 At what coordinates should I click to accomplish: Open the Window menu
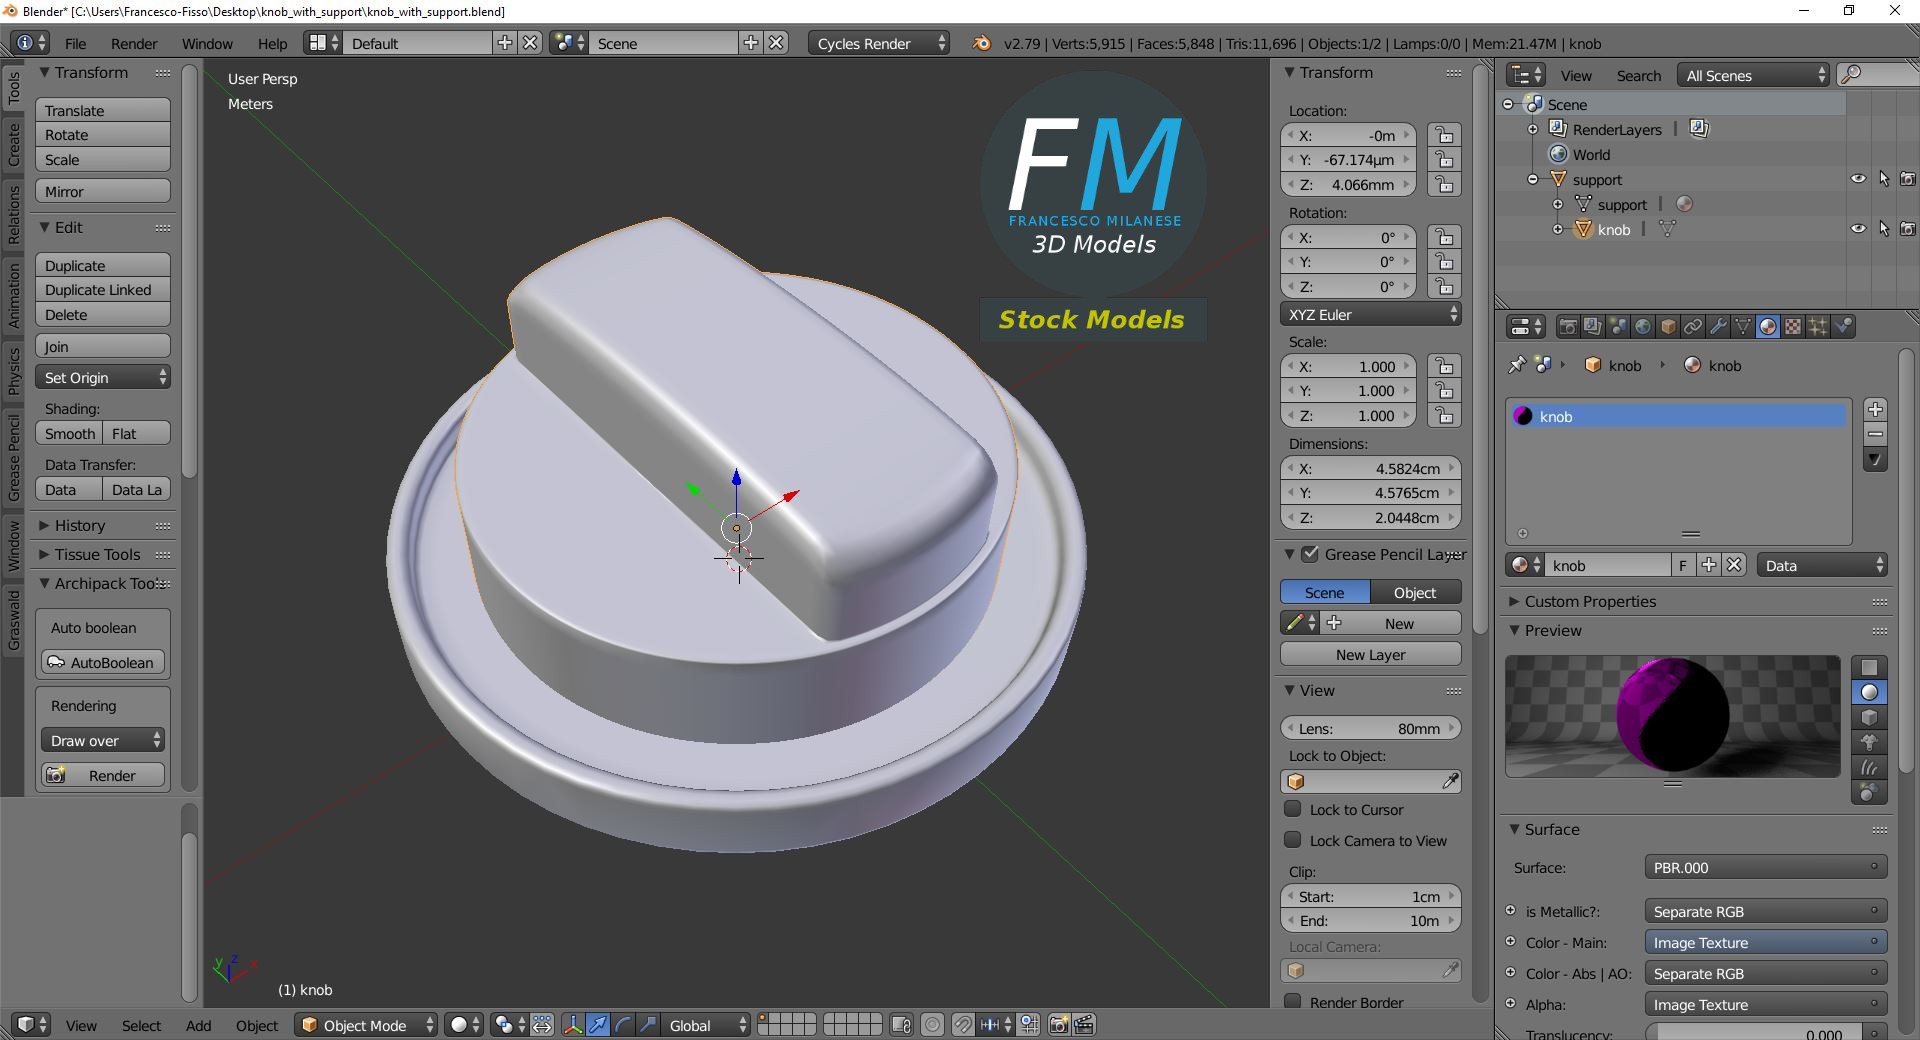[207, 43]
